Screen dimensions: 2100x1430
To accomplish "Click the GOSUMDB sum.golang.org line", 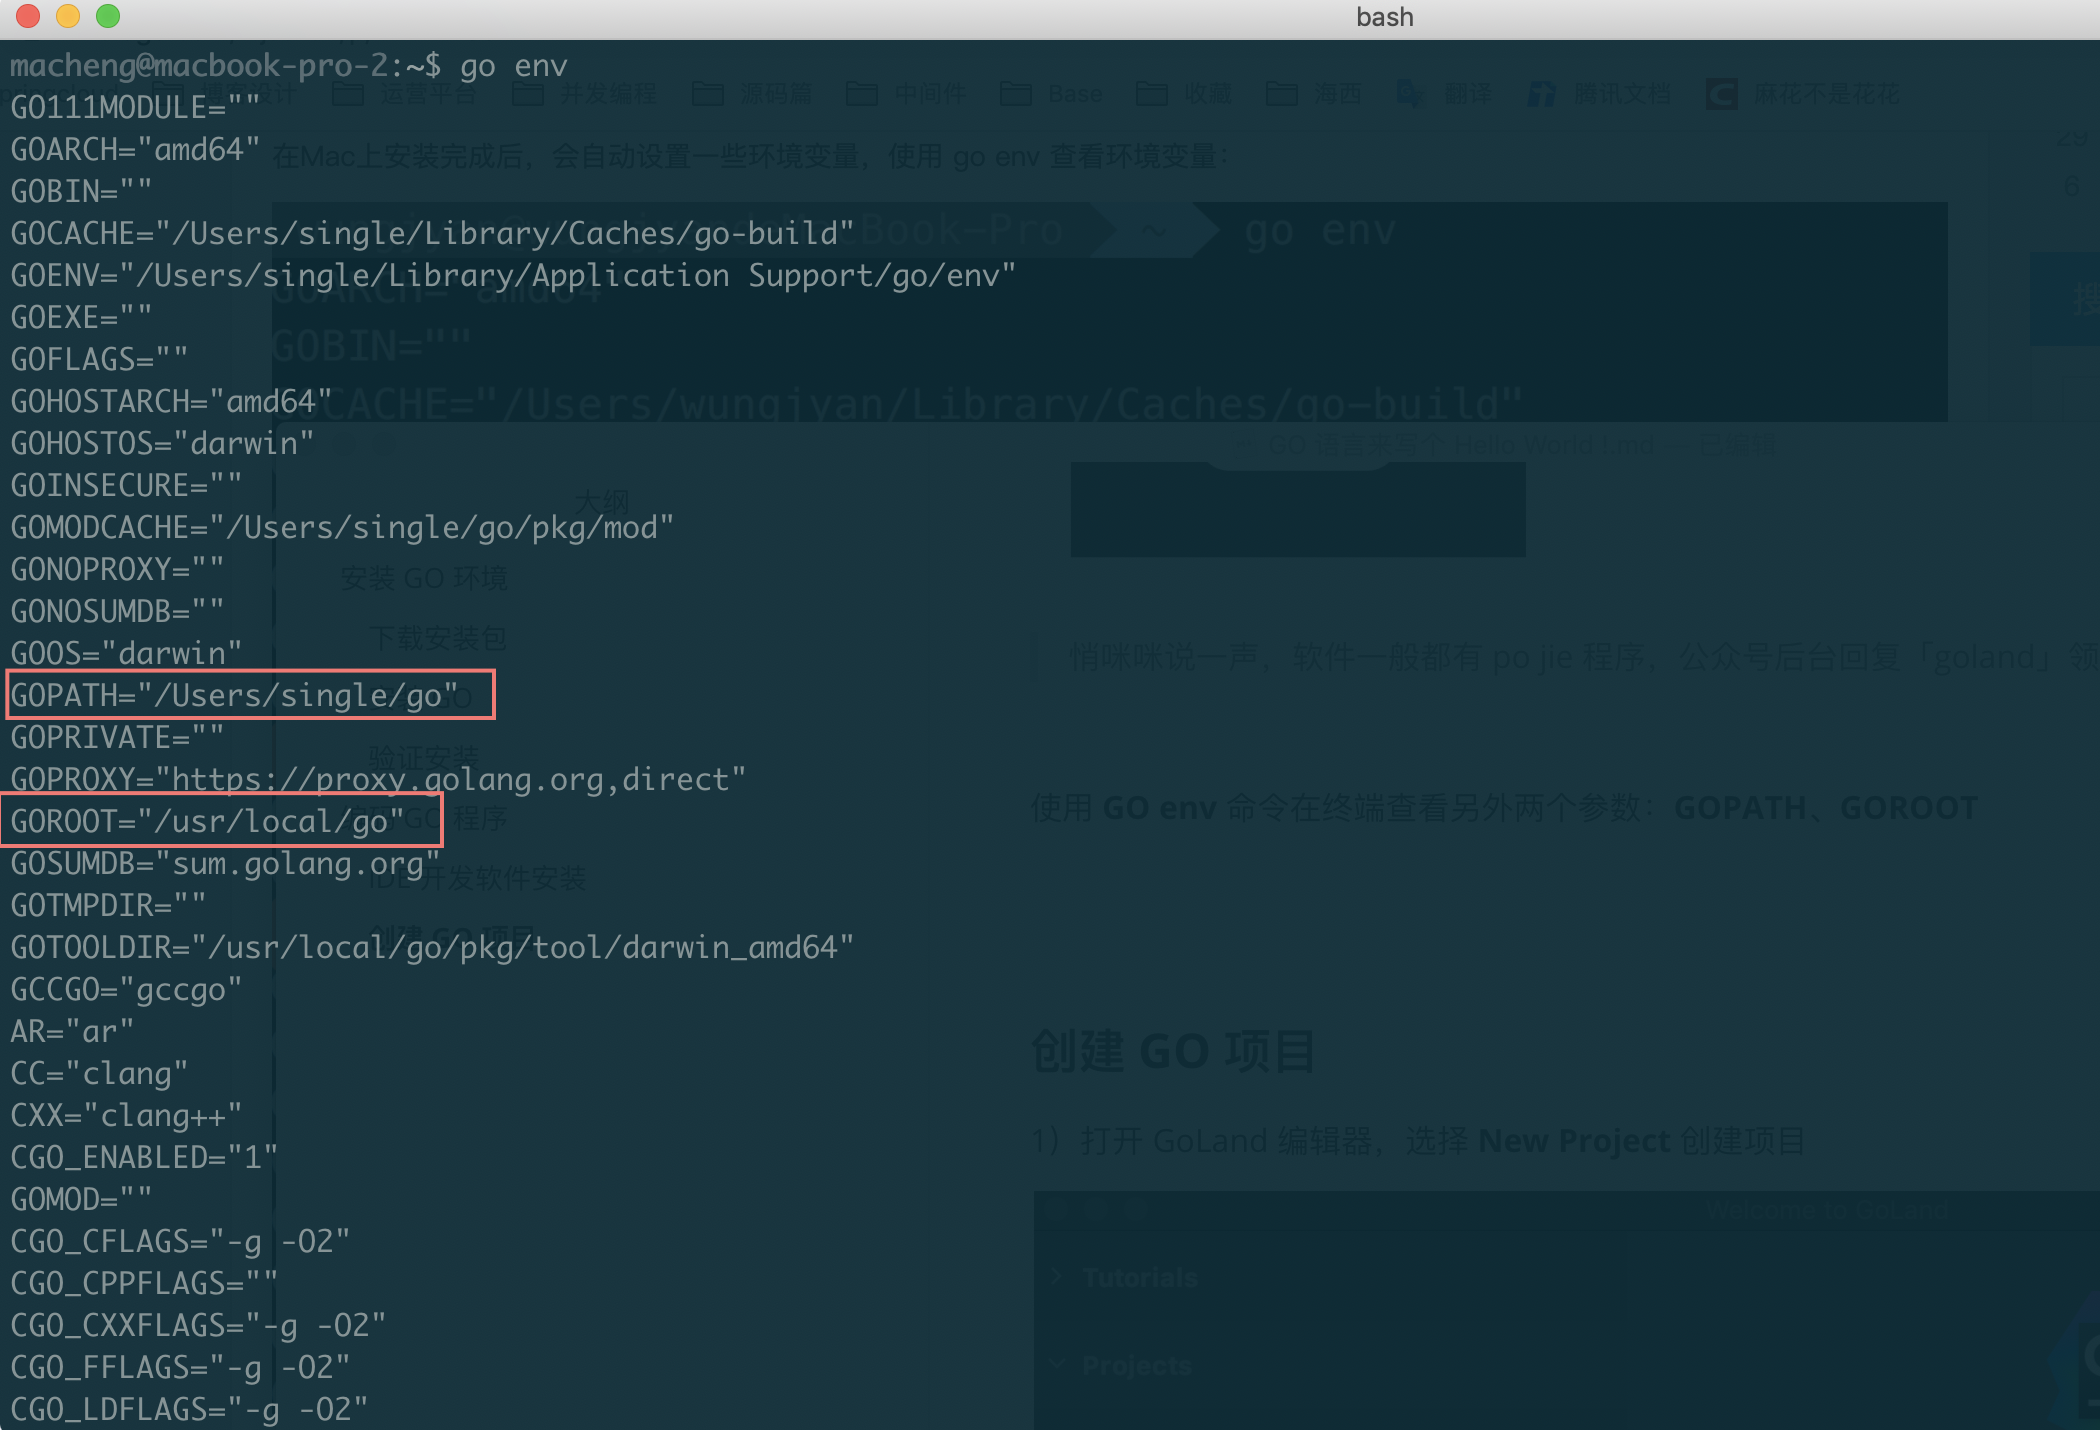I will tap(225, 863).
